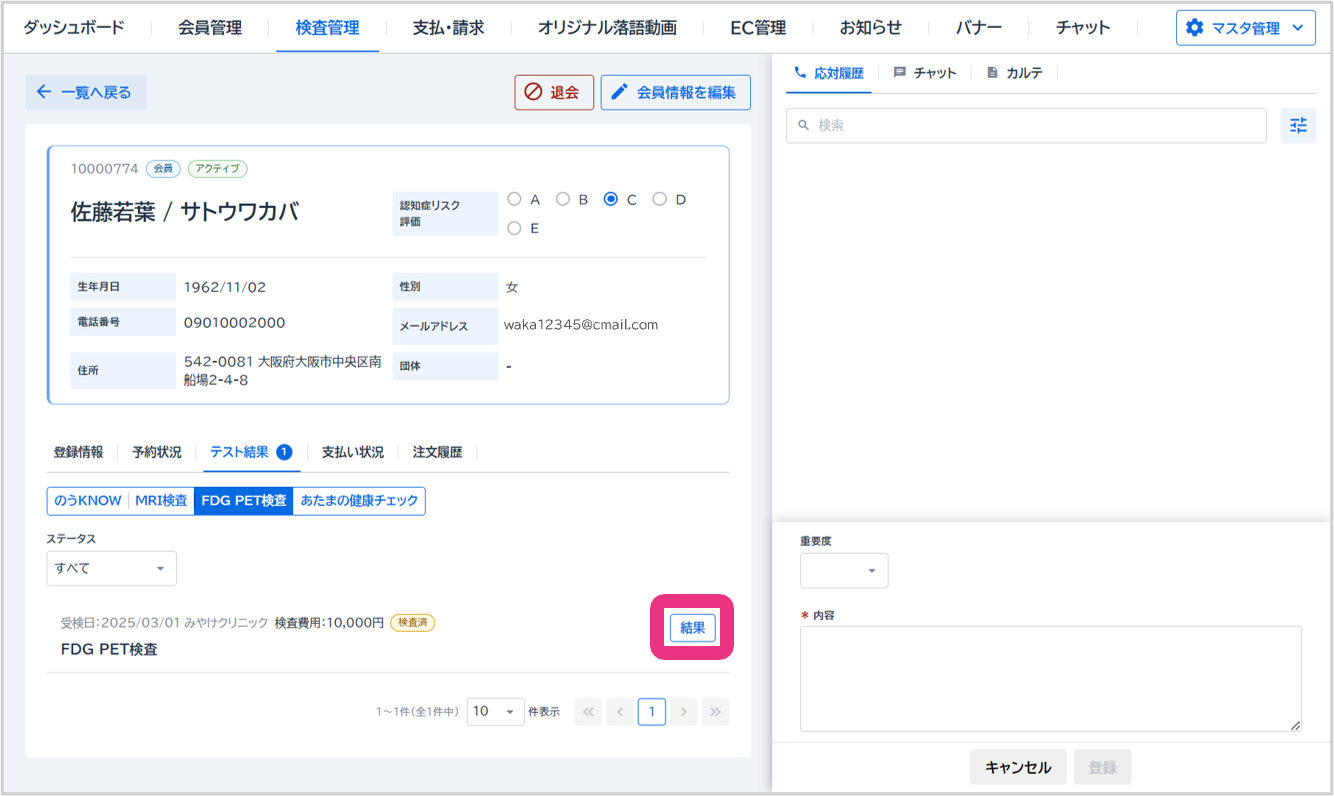The image size is (1334, 796).
Task: Click the previous page arrow
Action: pos(620,712)
